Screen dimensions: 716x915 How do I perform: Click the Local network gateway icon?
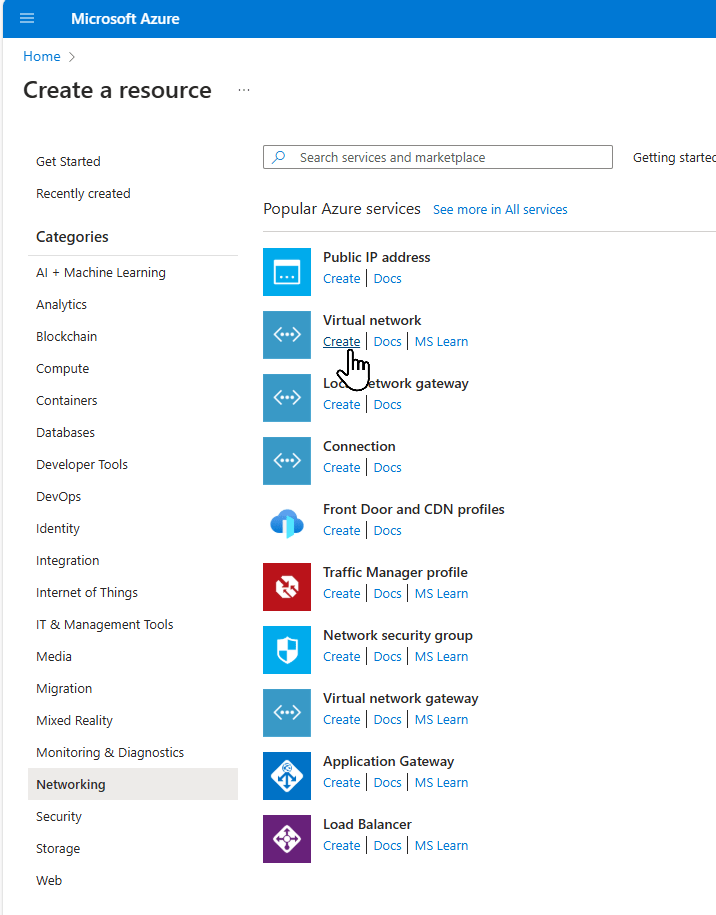point(287,398)
